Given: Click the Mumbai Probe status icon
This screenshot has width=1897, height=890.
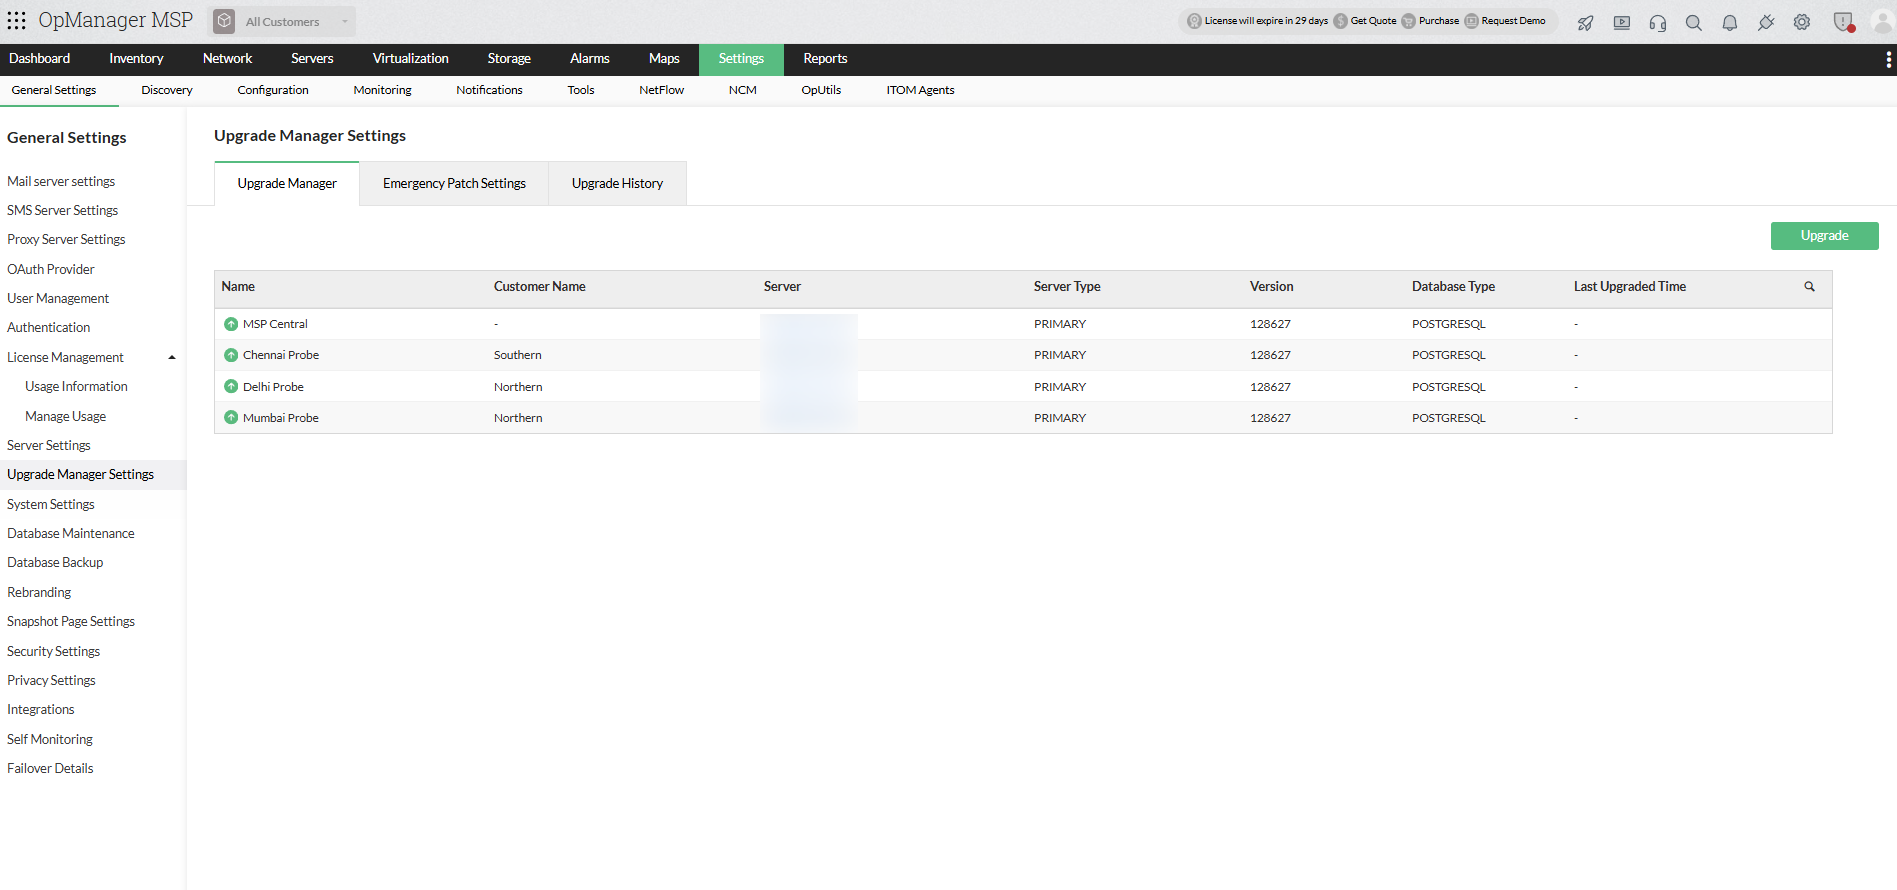Looking at the screenshot, I should (x=231, y=418).
